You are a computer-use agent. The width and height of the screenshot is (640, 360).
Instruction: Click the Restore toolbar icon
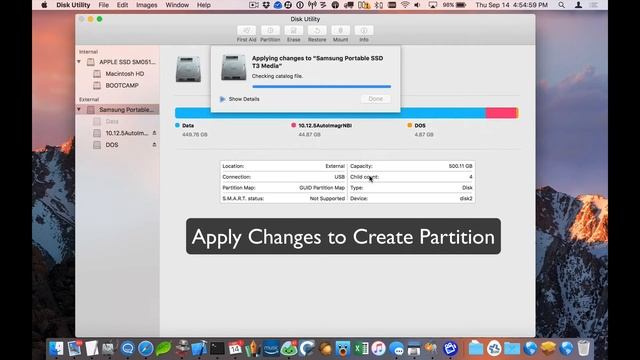click(x=317, y=31)
